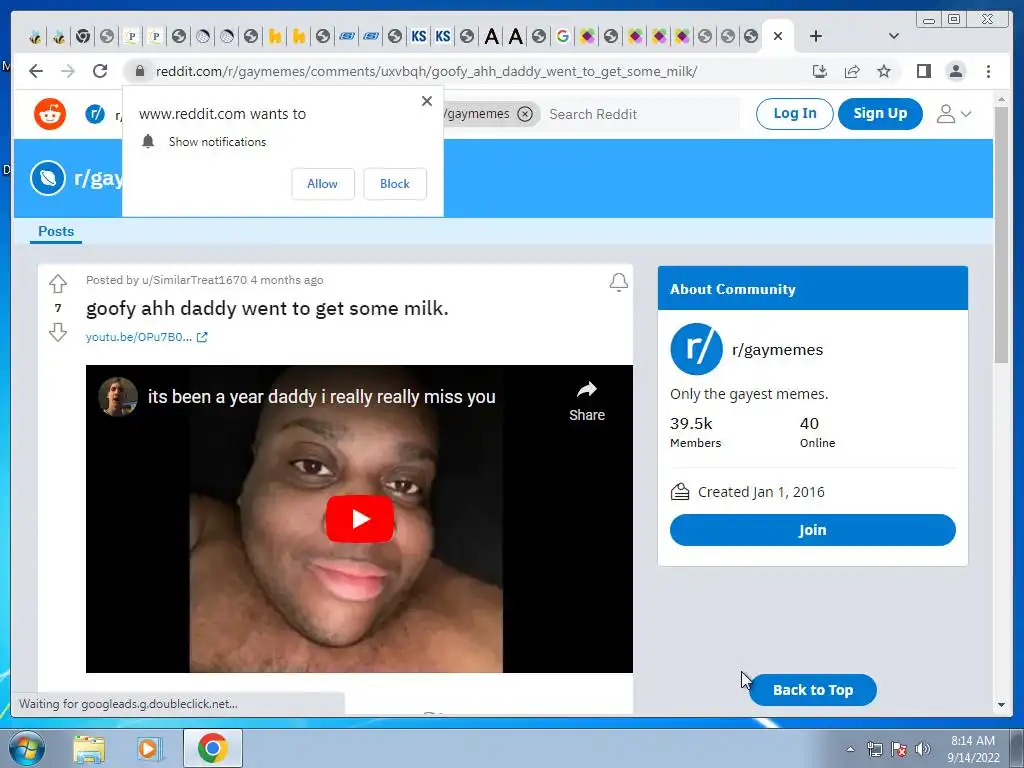The image size is (1024, 768).
Task: Click r/gaymemes icon in About Community
Action: click(696, 349)
